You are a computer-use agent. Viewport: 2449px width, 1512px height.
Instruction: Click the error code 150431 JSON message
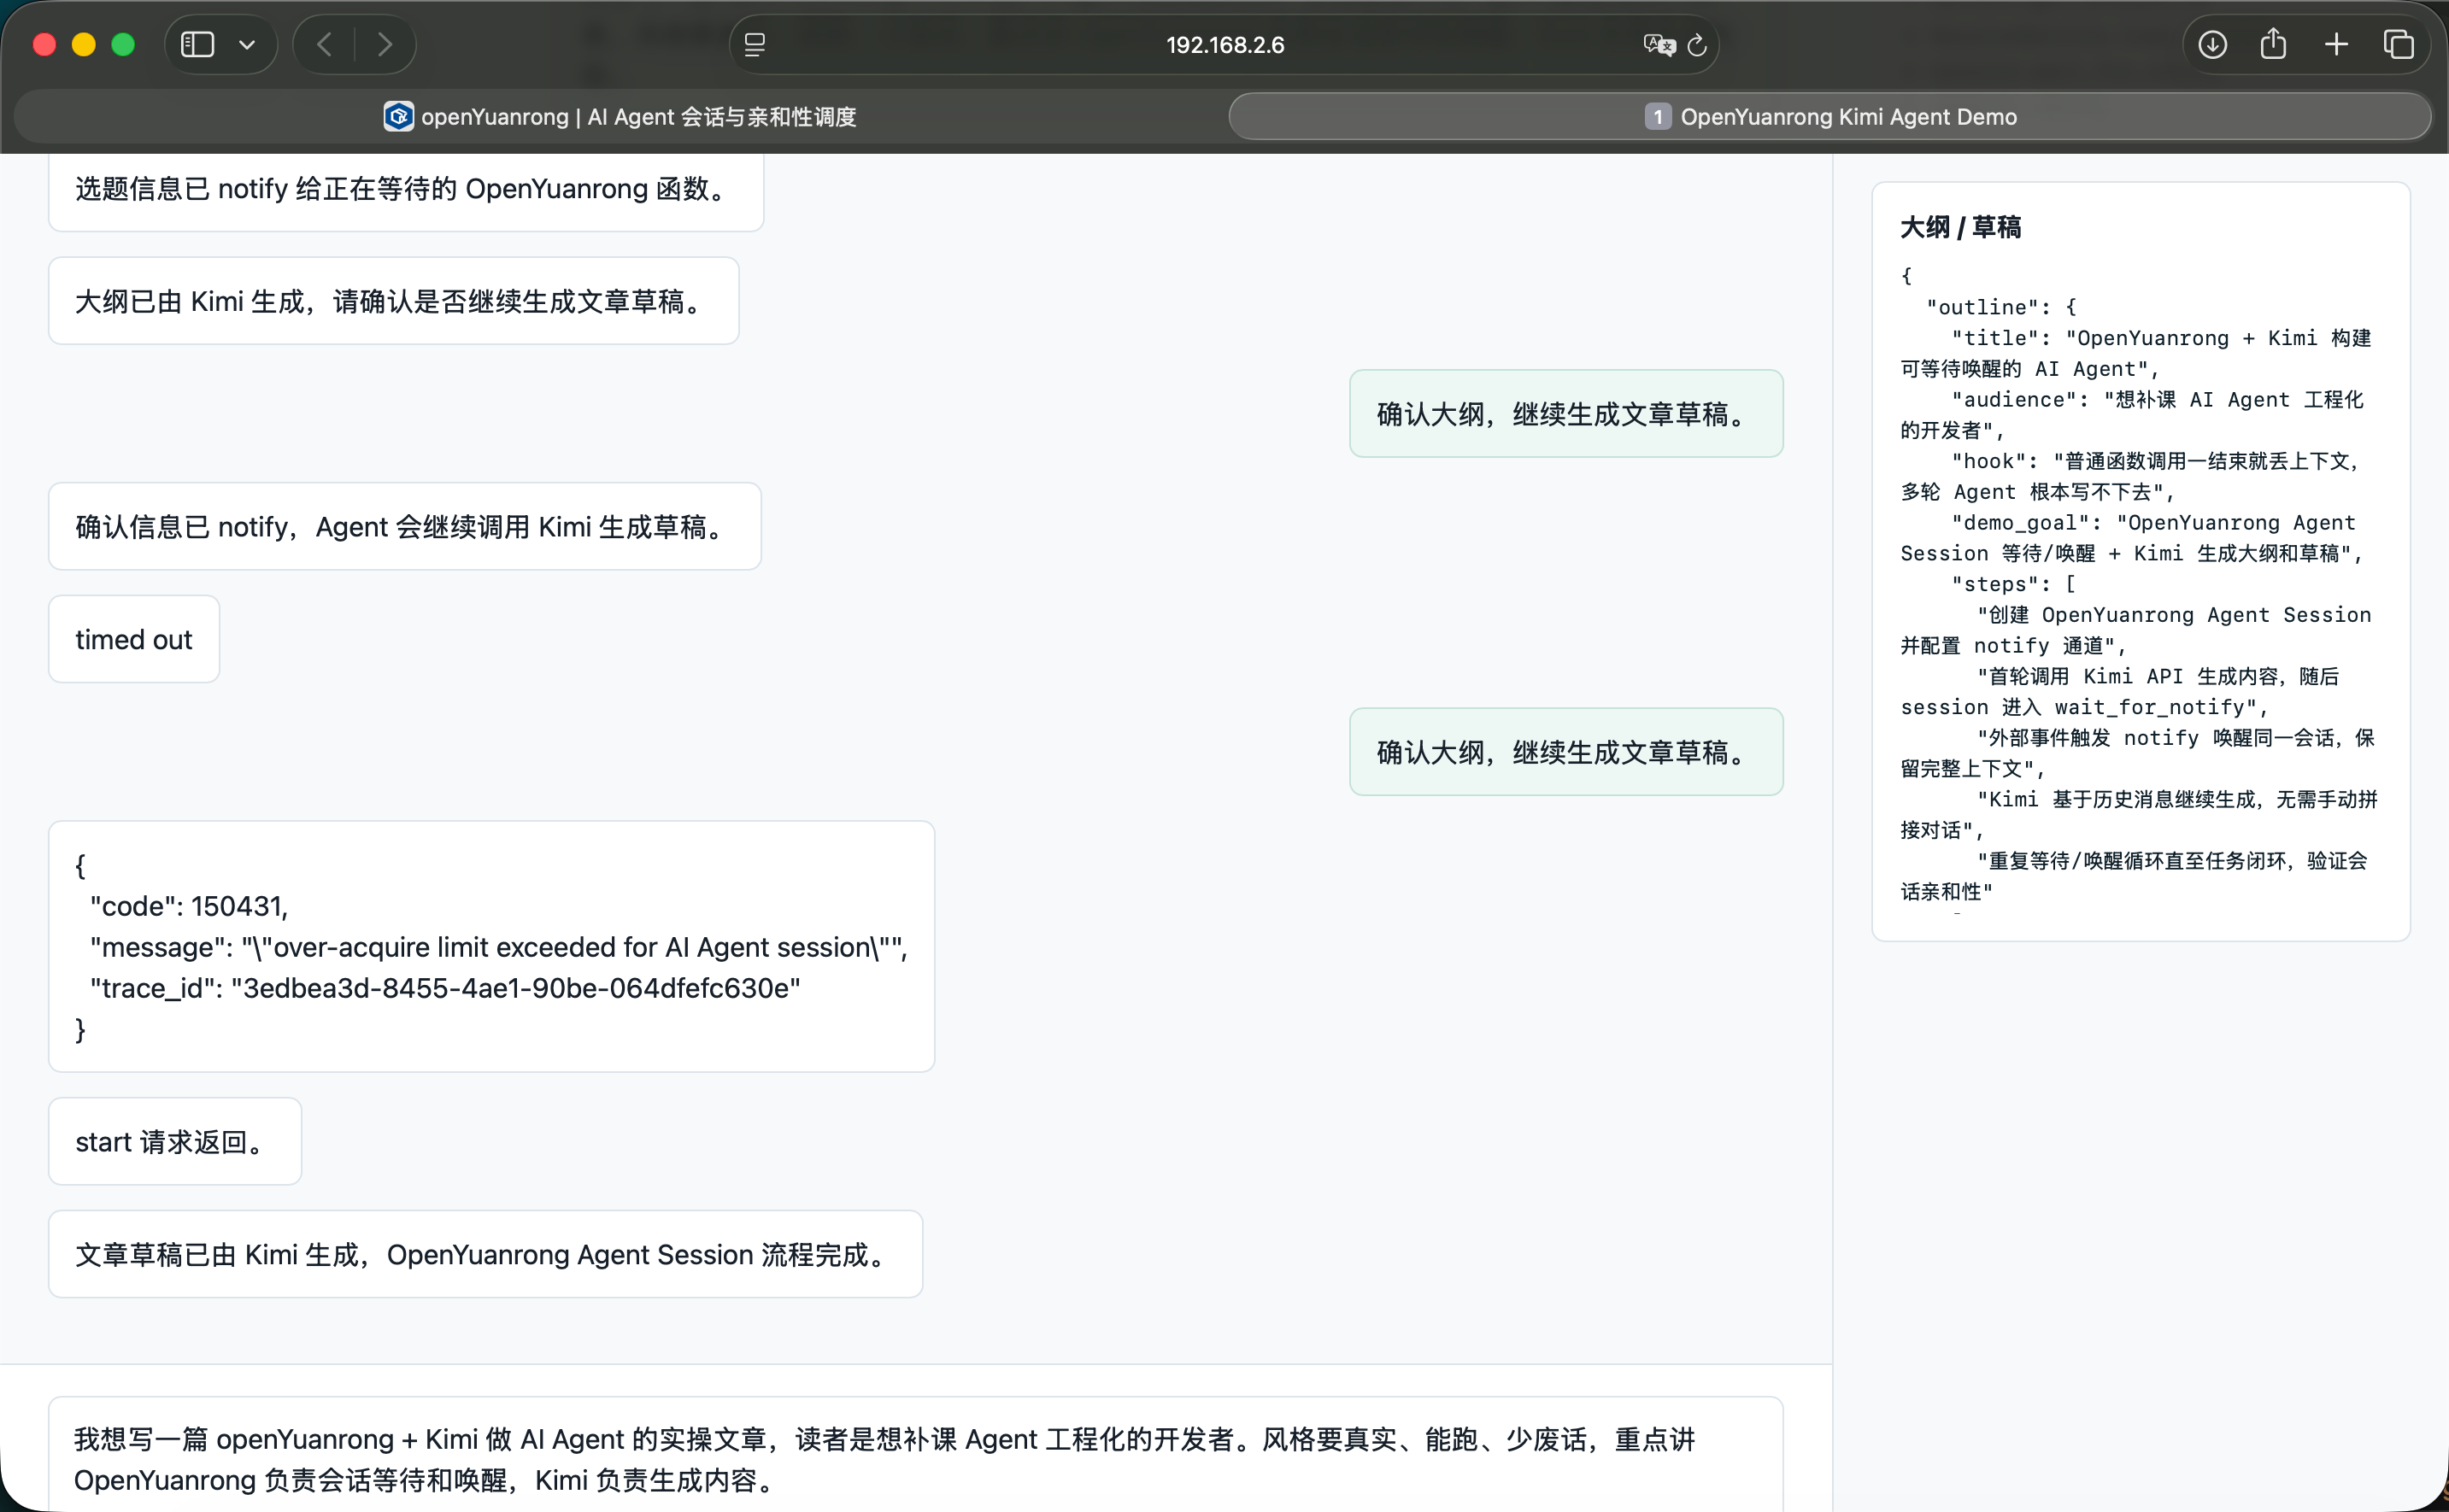click(x=491, y=946)
